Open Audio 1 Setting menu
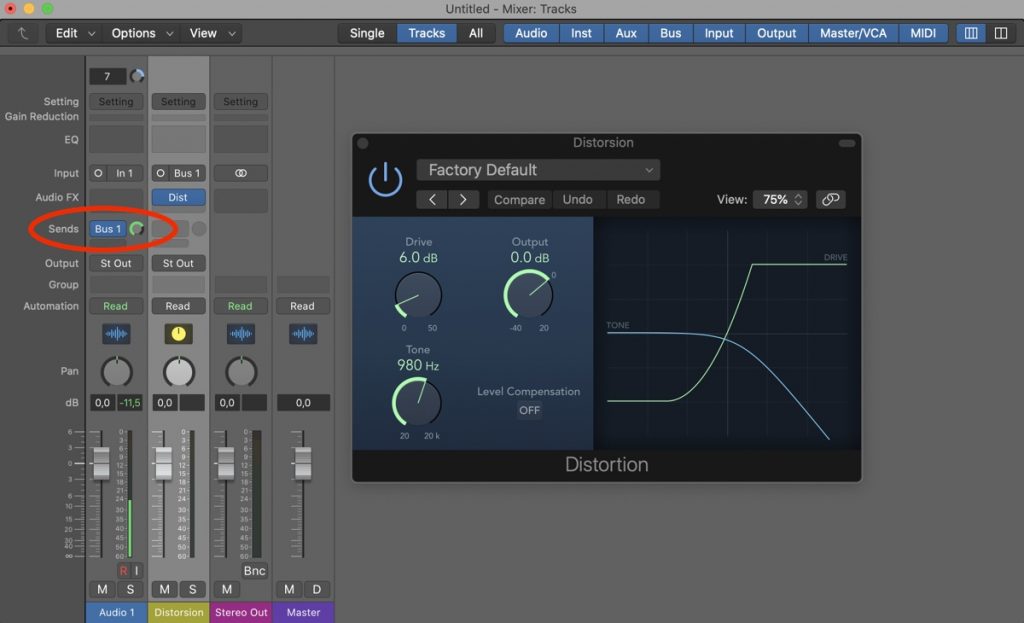Screen dimensions: 1024x623 116,101
